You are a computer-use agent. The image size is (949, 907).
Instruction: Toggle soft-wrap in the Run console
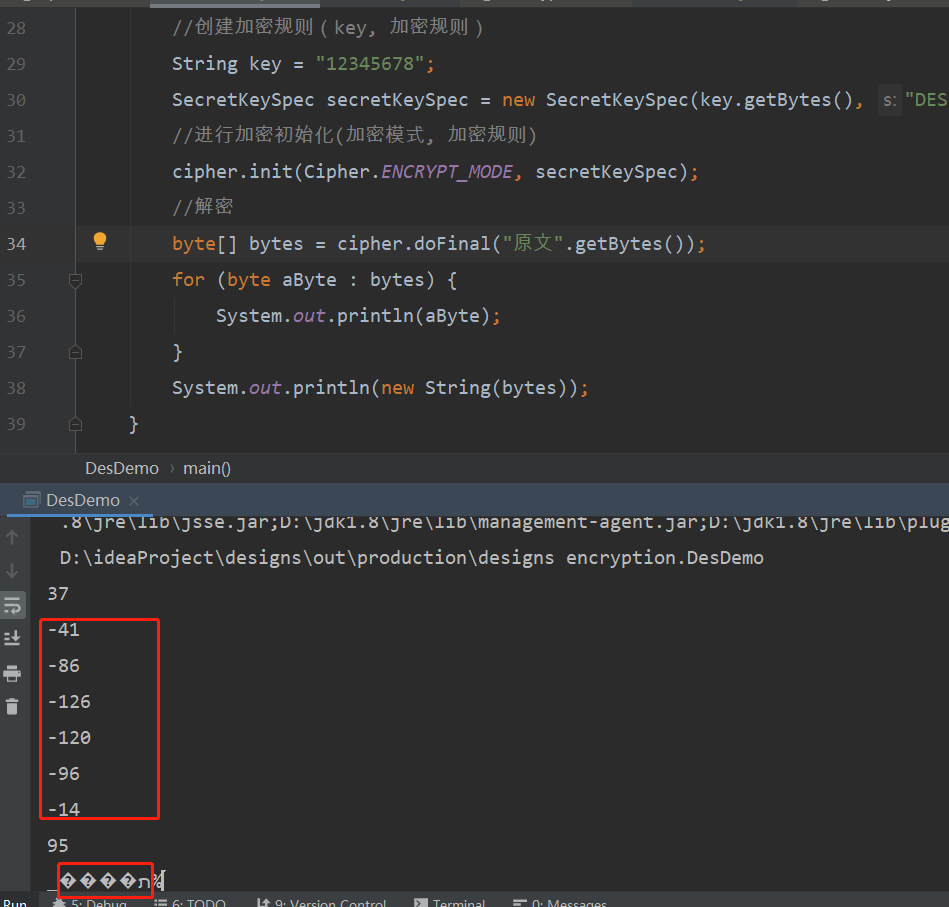(13, 604)
